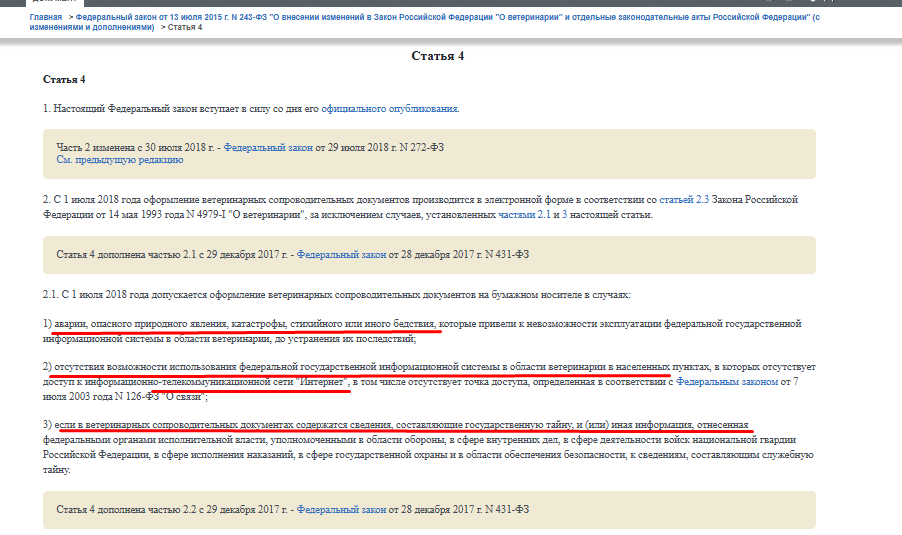This screenshot has height=535, width=902.
Task: Open the part 3 link after частями 2.1
Action: (564, 215)
